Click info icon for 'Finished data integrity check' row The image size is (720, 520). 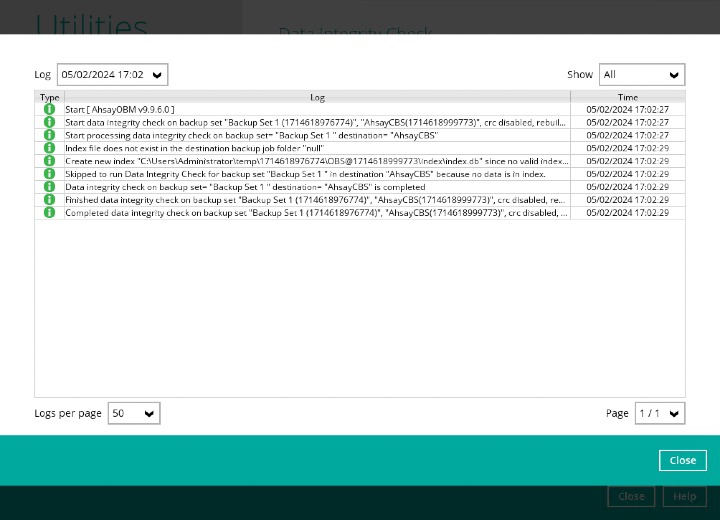pos(49,200)
